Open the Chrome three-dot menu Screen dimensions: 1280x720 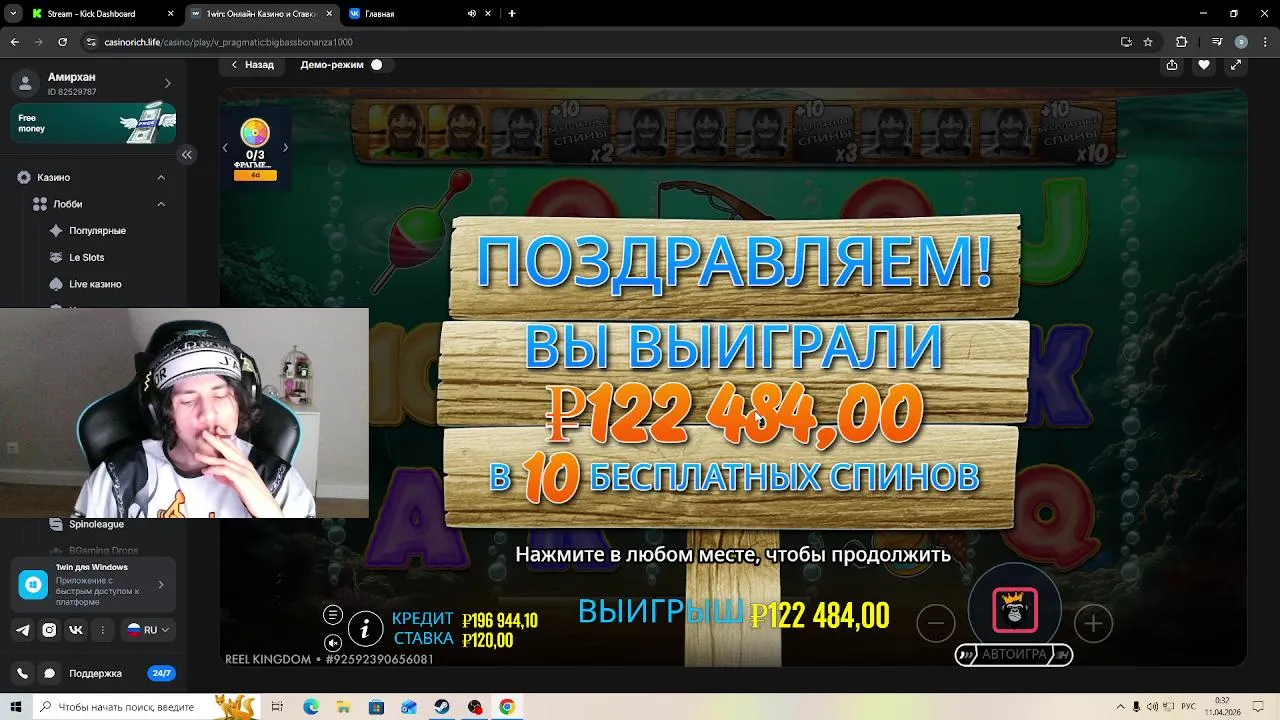(1265, 42)
